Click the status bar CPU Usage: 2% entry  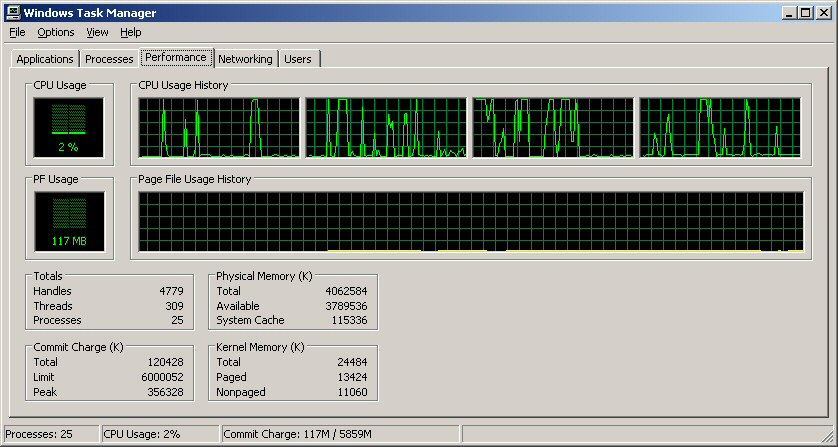pyautogui.click(x=160, y=434)
